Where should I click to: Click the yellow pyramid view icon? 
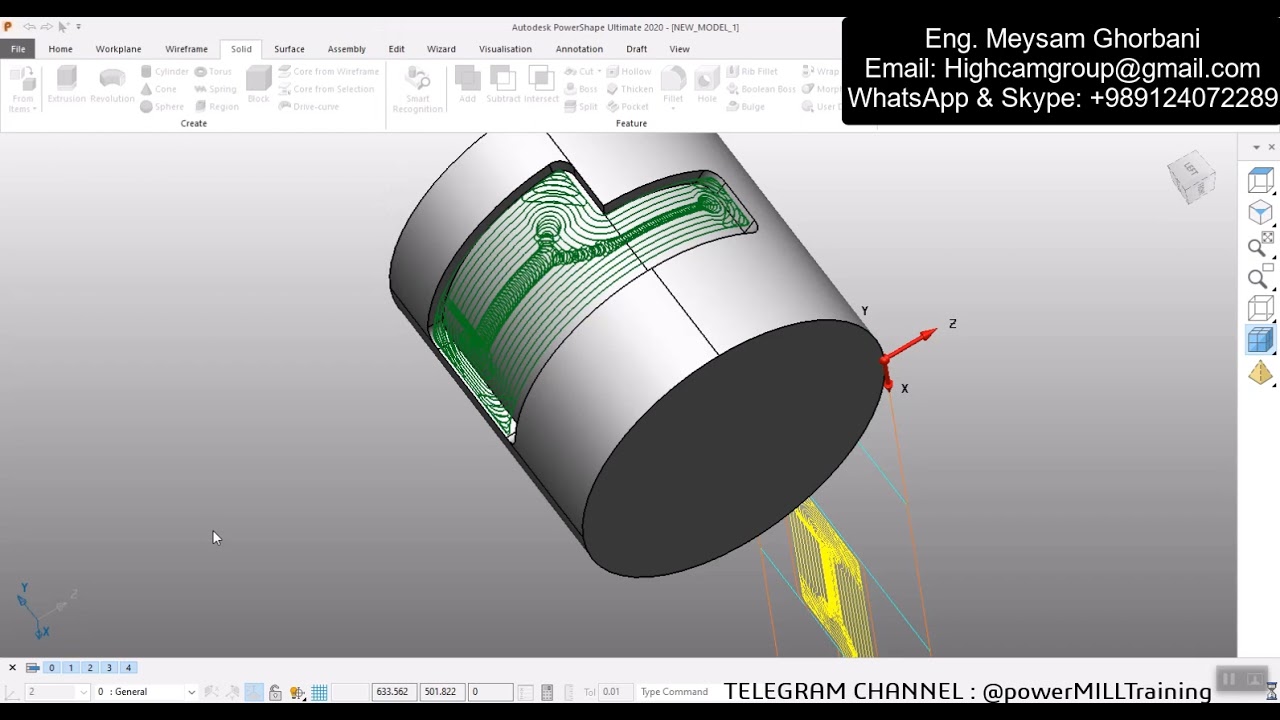(x=1260, y=373)
